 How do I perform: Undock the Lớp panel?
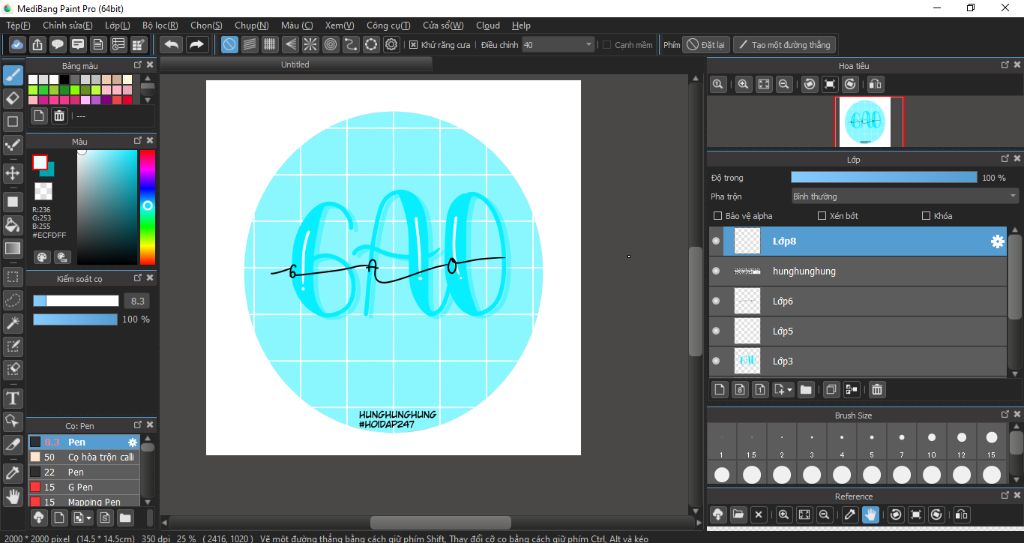[1004, 159]
